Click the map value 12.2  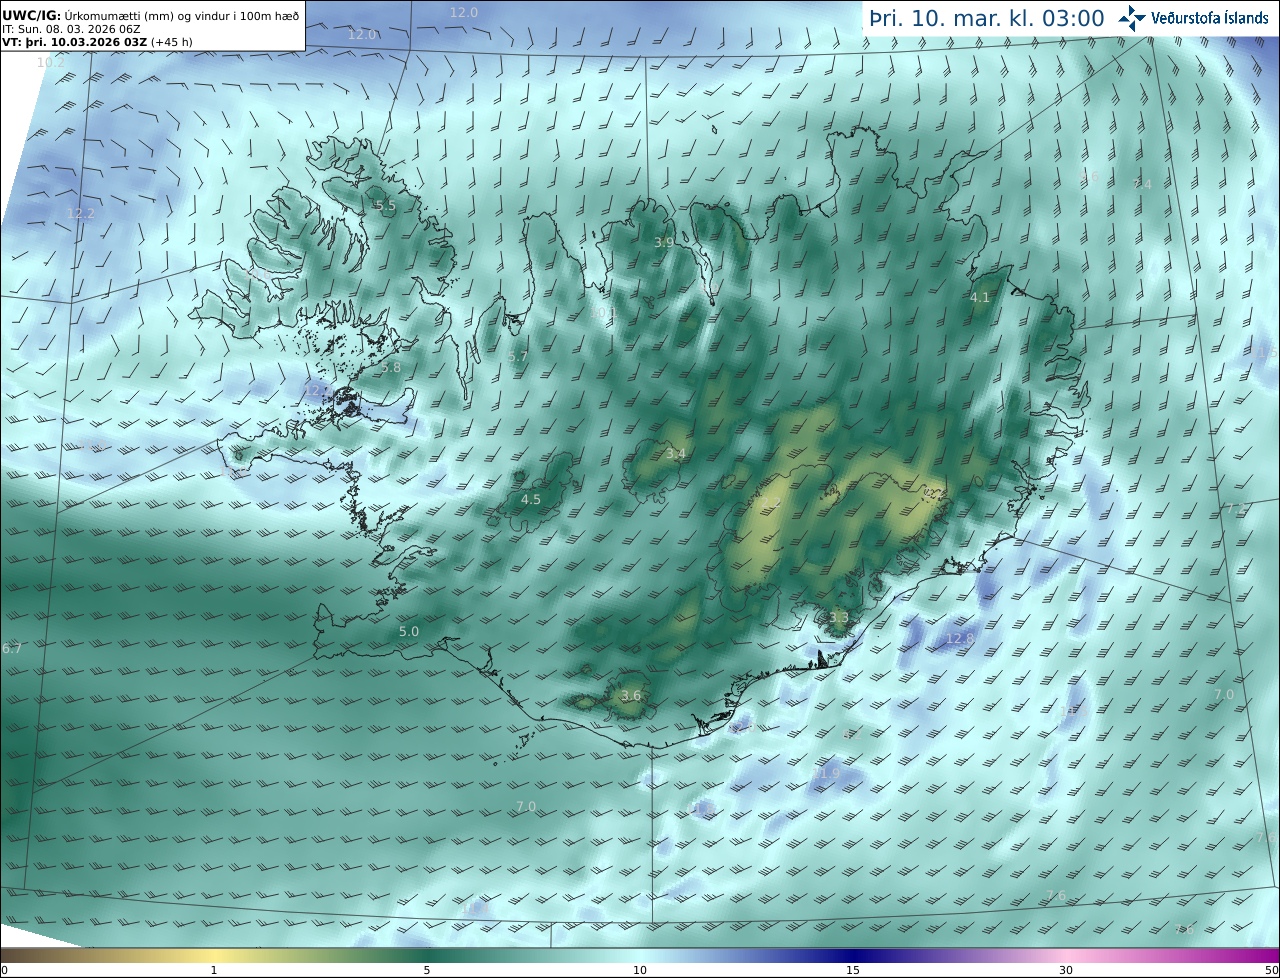click(80, 214)
